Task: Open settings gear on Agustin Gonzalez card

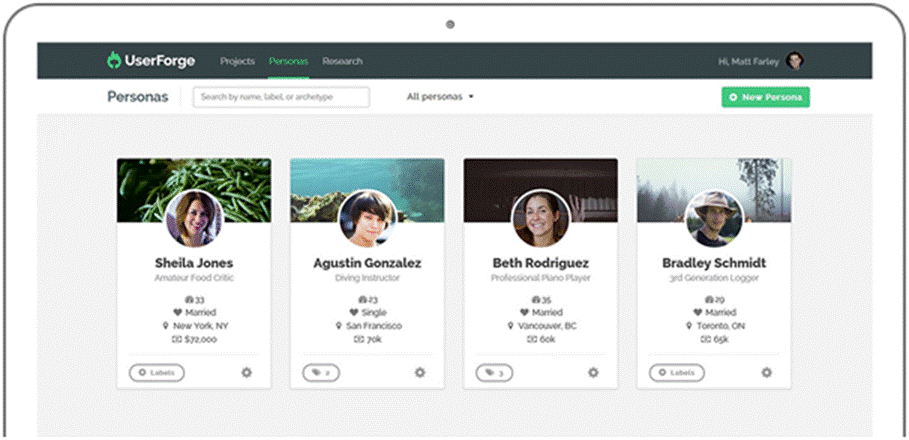Action: (420, 373)
